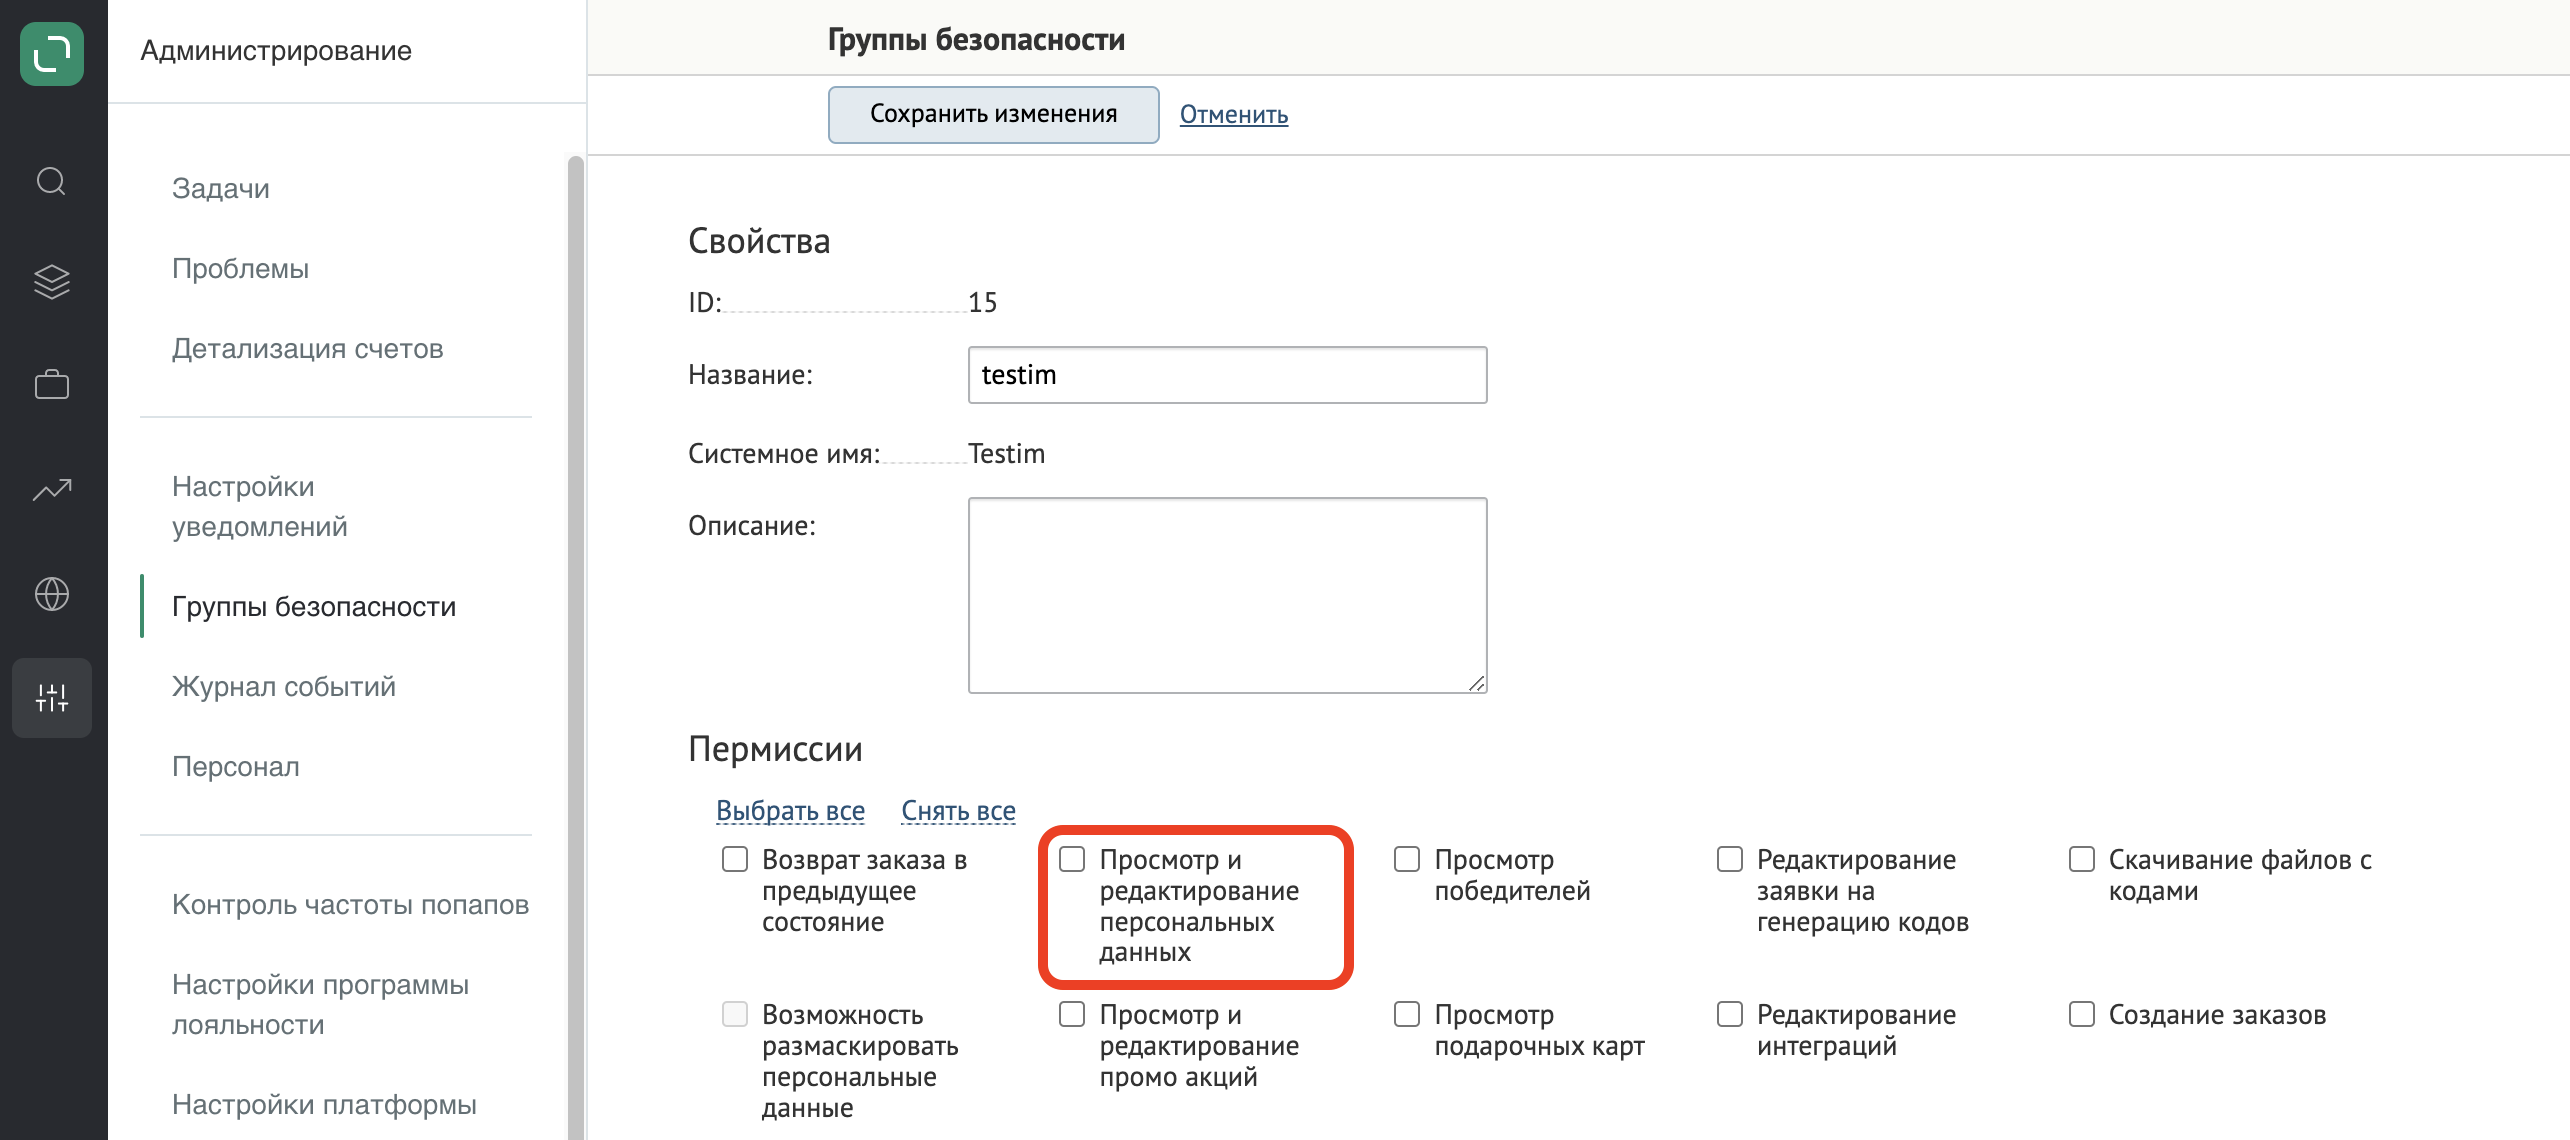Open 'Журнал событий' section

coord(284,686)
